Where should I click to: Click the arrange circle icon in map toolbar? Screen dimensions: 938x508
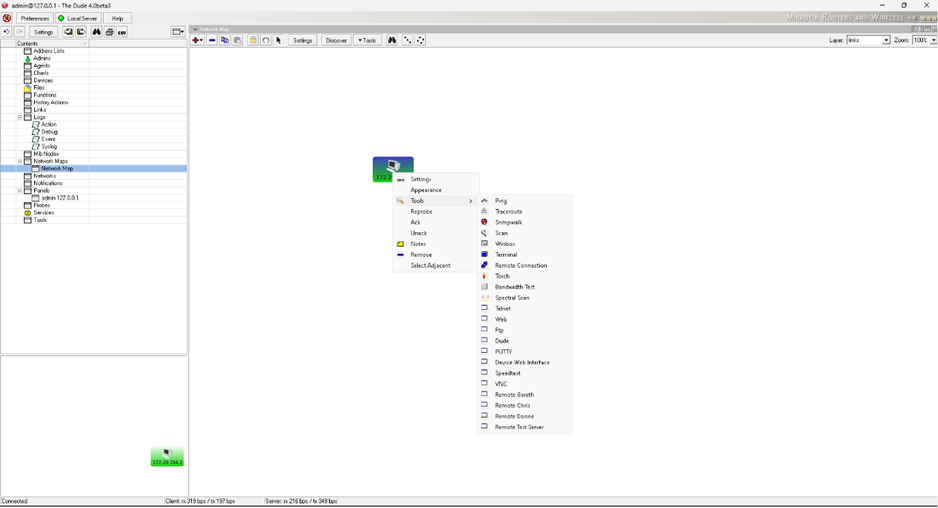pos(421,40)
